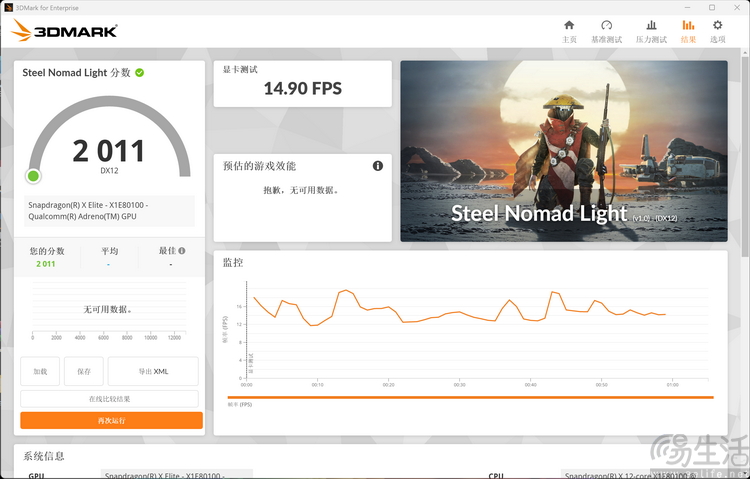
Task: Click the 显卡测试 marker in the chart
Action: click(x=251, y=364)
